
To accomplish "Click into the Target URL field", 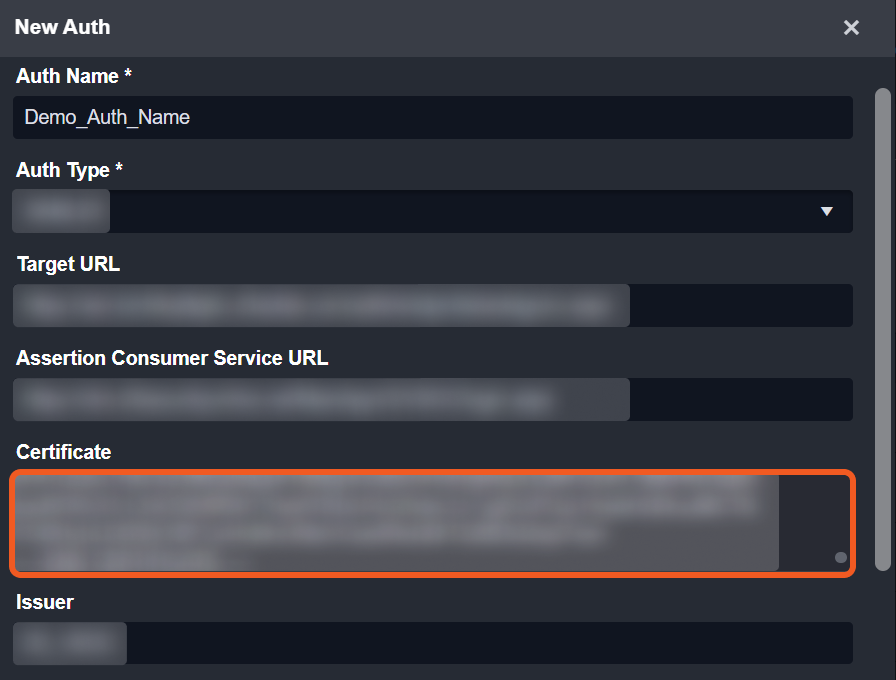I will coord(740,305).
